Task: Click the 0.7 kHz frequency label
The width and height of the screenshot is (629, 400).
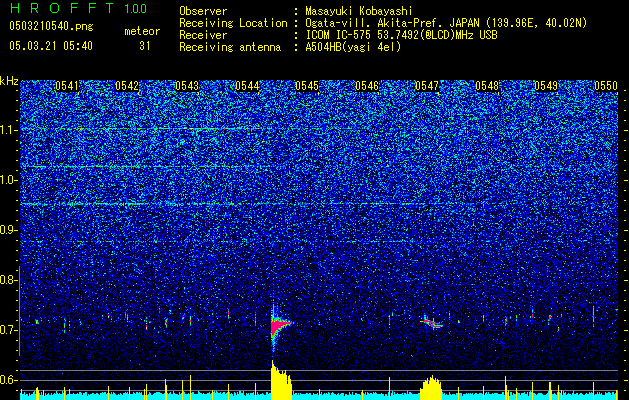Action: (x=7, y=330)
